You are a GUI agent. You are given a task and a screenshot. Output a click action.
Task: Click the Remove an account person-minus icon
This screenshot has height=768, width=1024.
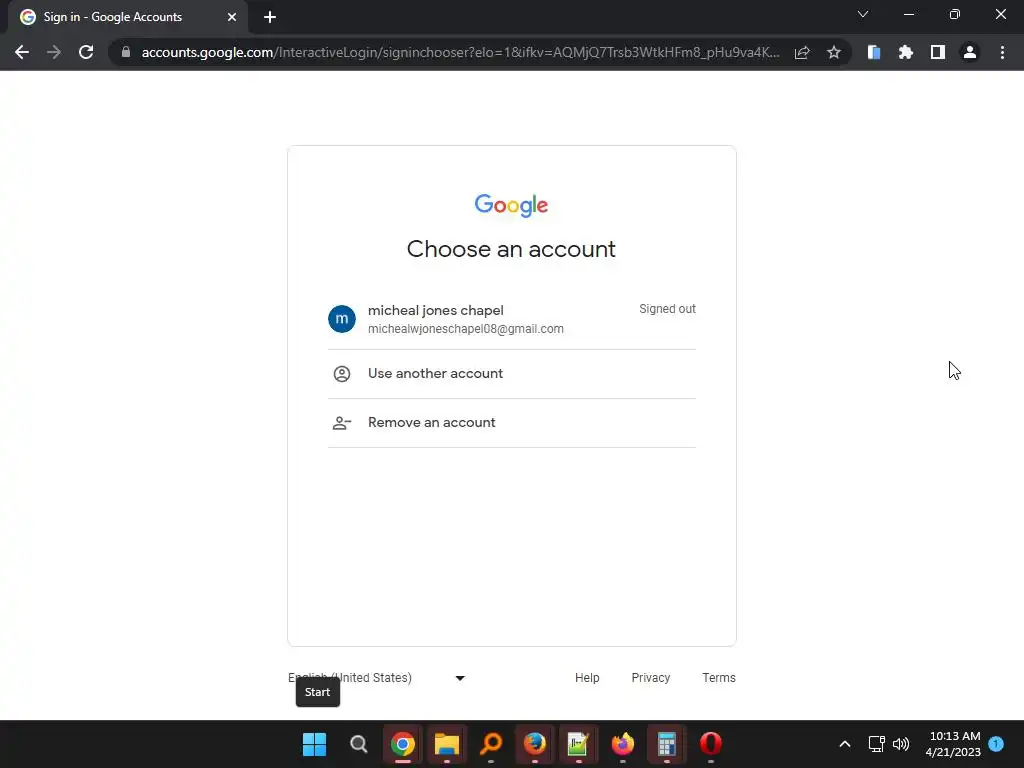tap(342, 423)
